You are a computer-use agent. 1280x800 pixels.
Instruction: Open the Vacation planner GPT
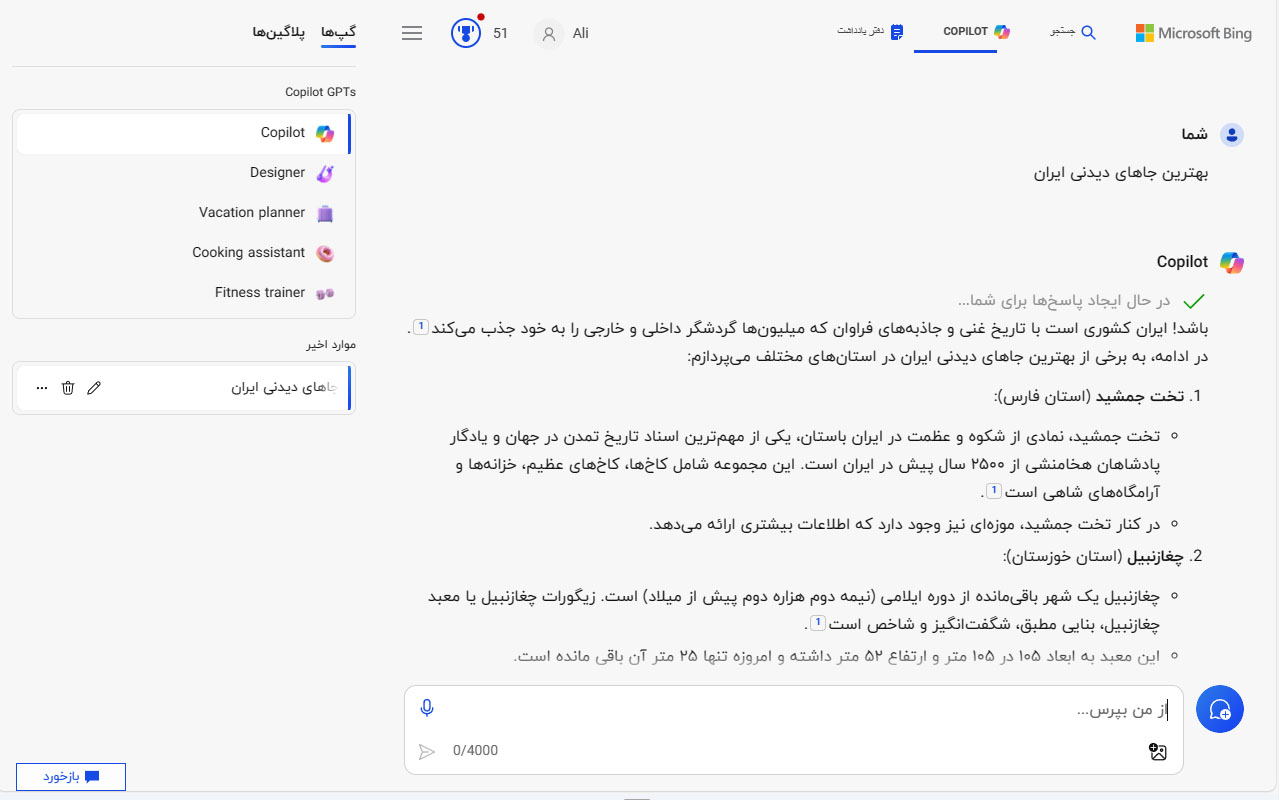coord(251,212)
